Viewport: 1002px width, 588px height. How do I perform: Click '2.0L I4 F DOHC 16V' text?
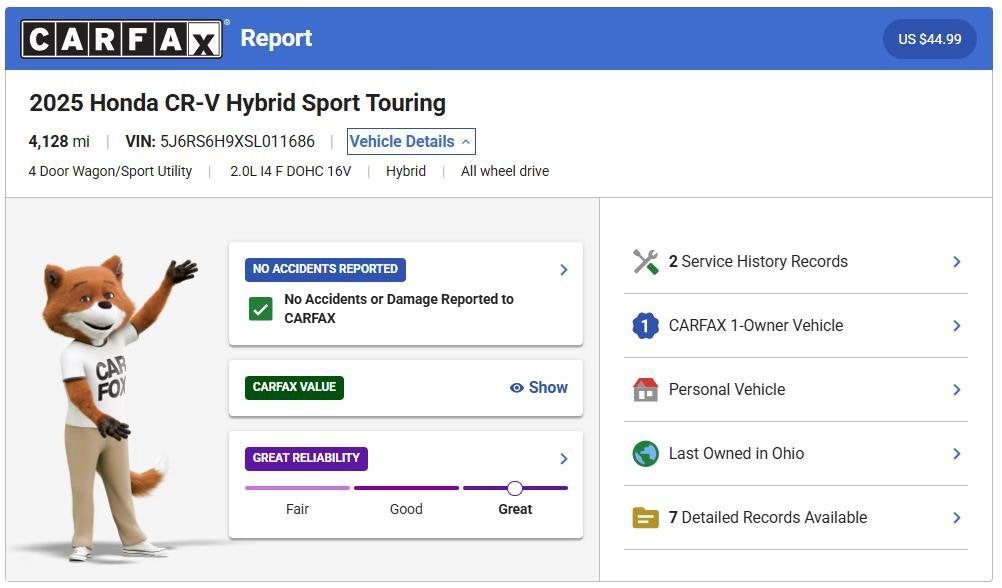click(x=291, y=171)
